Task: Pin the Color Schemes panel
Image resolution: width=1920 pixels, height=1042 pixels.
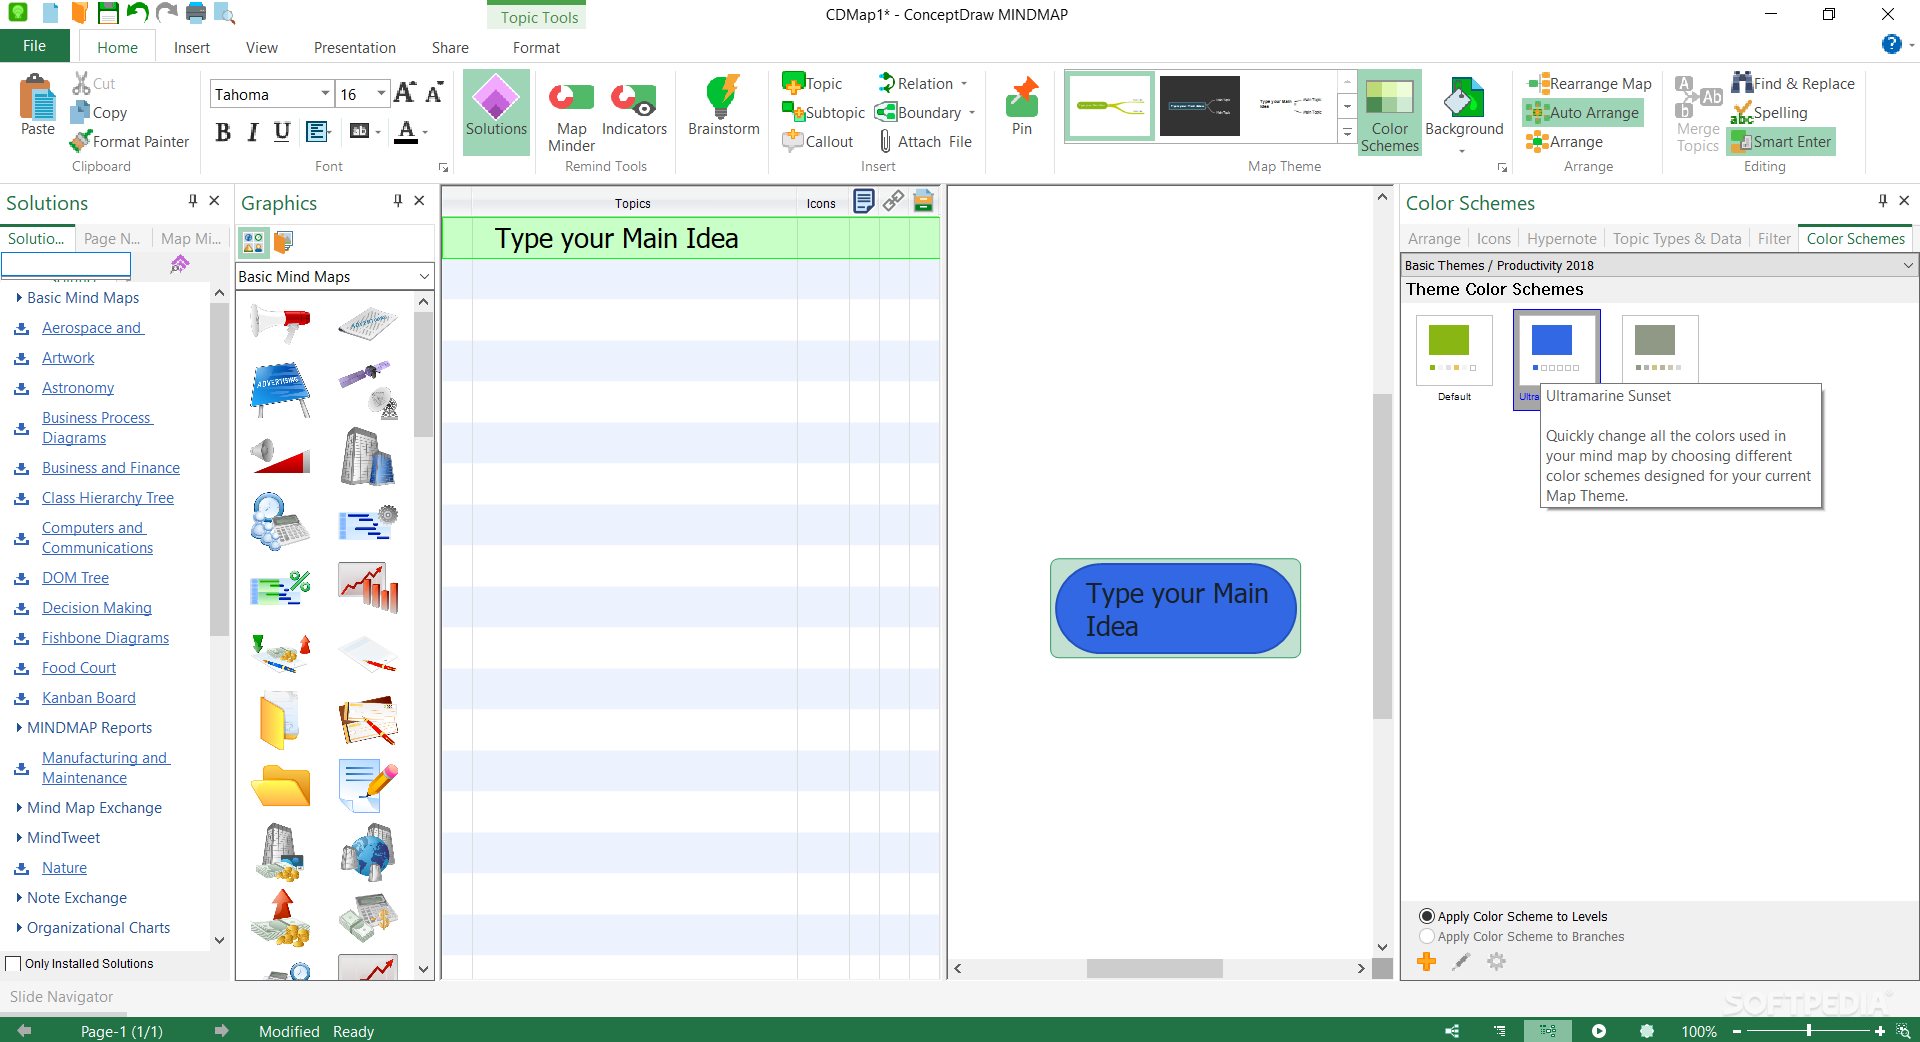Action: 1882,201
